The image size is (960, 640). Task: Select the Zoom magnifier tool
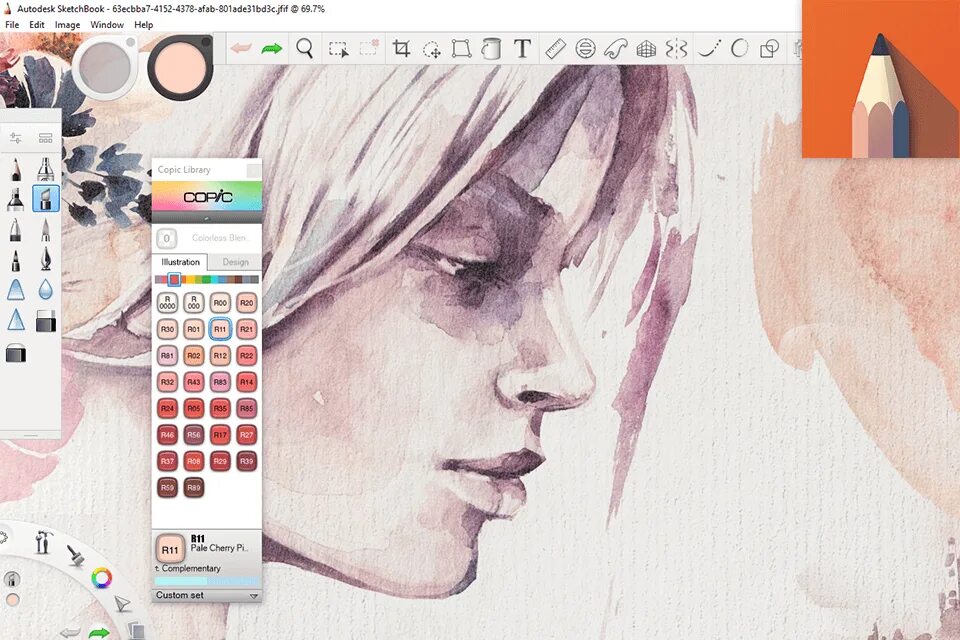[304, 48]
